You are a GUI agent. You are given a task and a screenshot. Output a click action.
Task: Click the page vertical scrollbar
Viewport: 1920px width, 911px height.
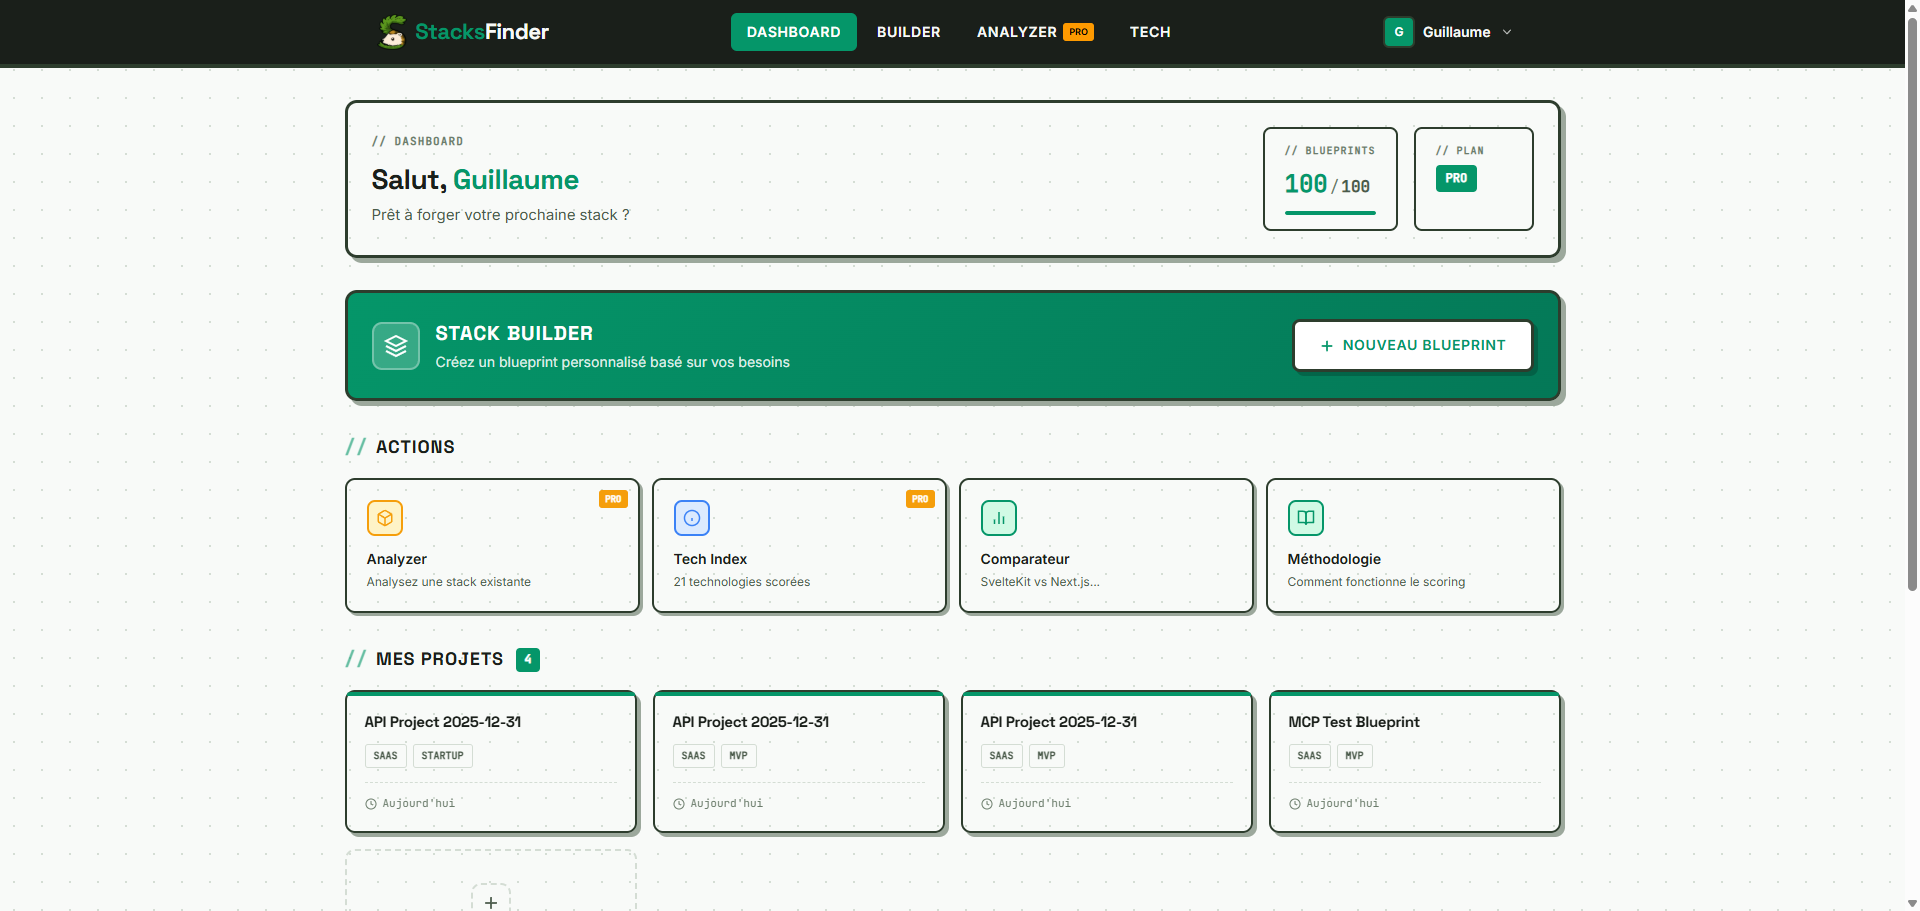[1912, 305]
